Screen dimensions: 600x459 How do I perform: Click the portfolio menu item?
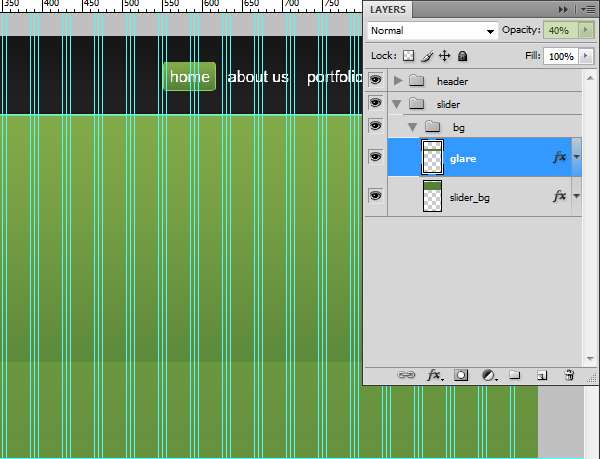(x=334, y=77)
